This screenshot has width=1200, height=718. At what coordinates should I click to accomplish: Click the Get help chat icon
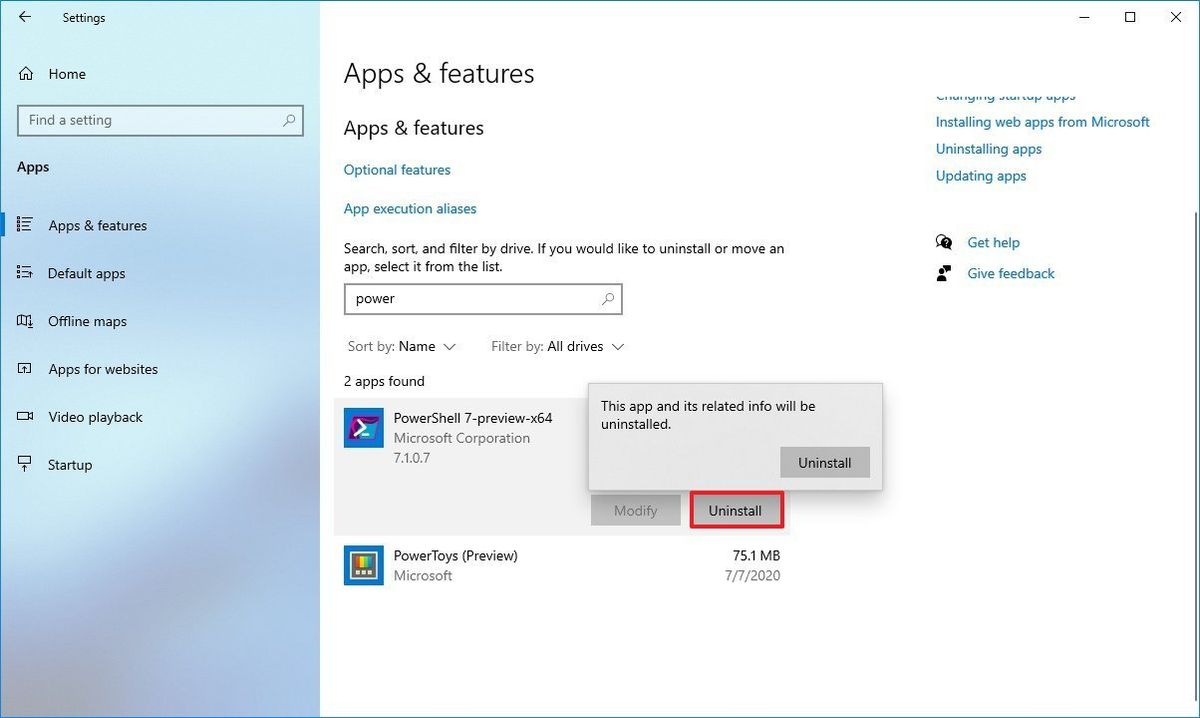pos(944,243)
